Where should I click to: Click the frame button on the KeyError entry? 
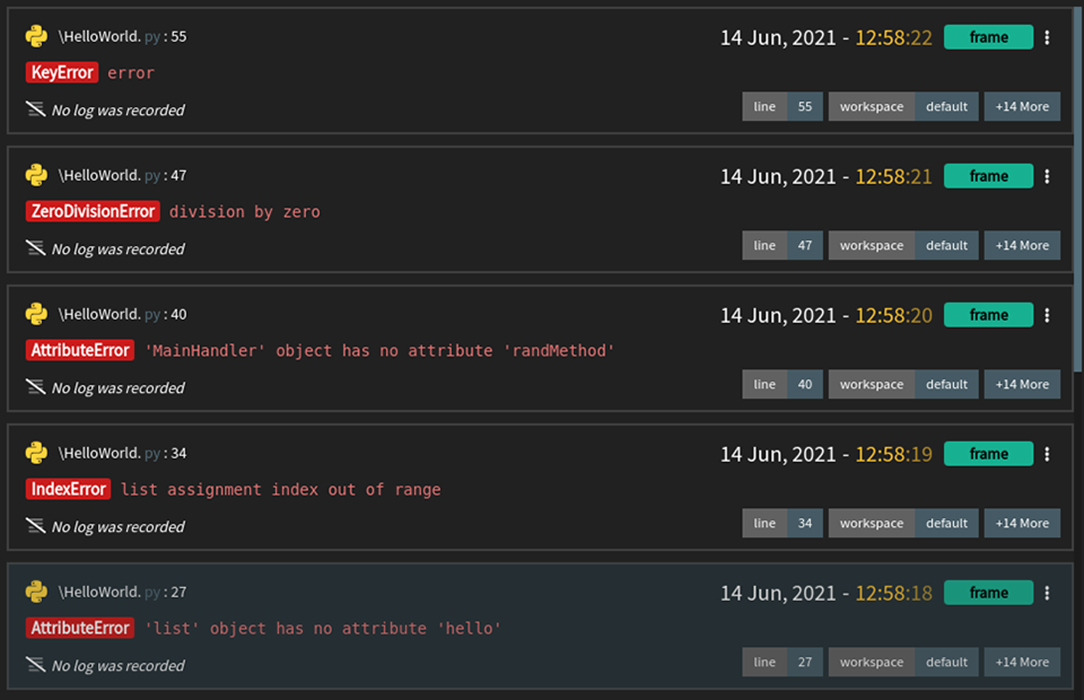(988, 37)
